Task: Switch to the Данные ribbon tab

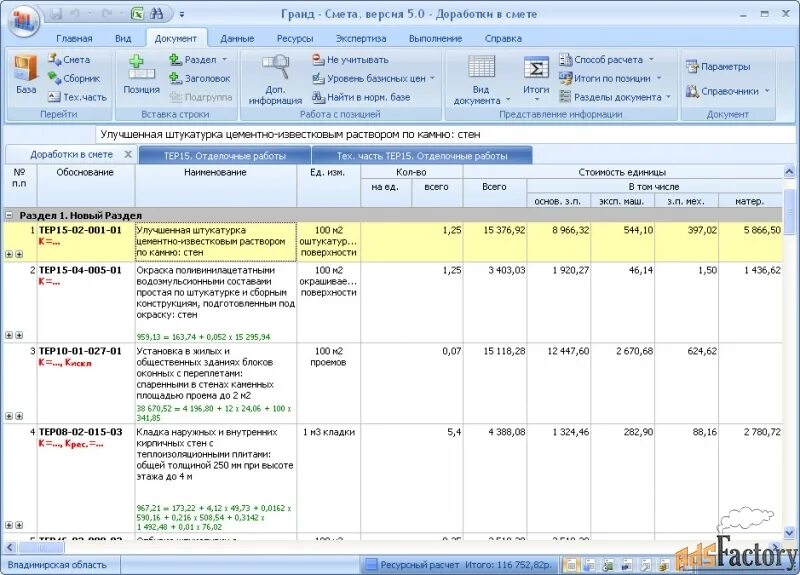Action: (x=237, y=39)
